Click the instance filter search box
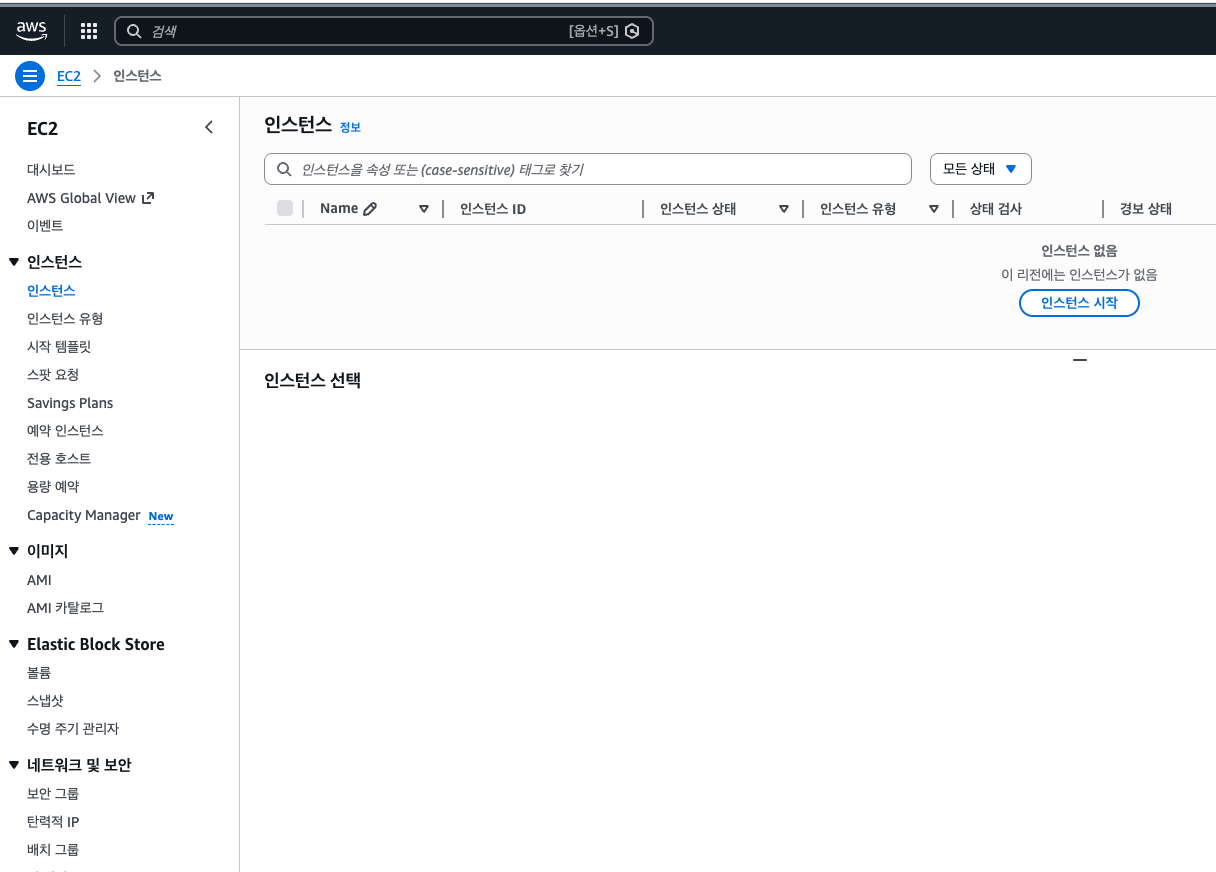 coord(588,169)
